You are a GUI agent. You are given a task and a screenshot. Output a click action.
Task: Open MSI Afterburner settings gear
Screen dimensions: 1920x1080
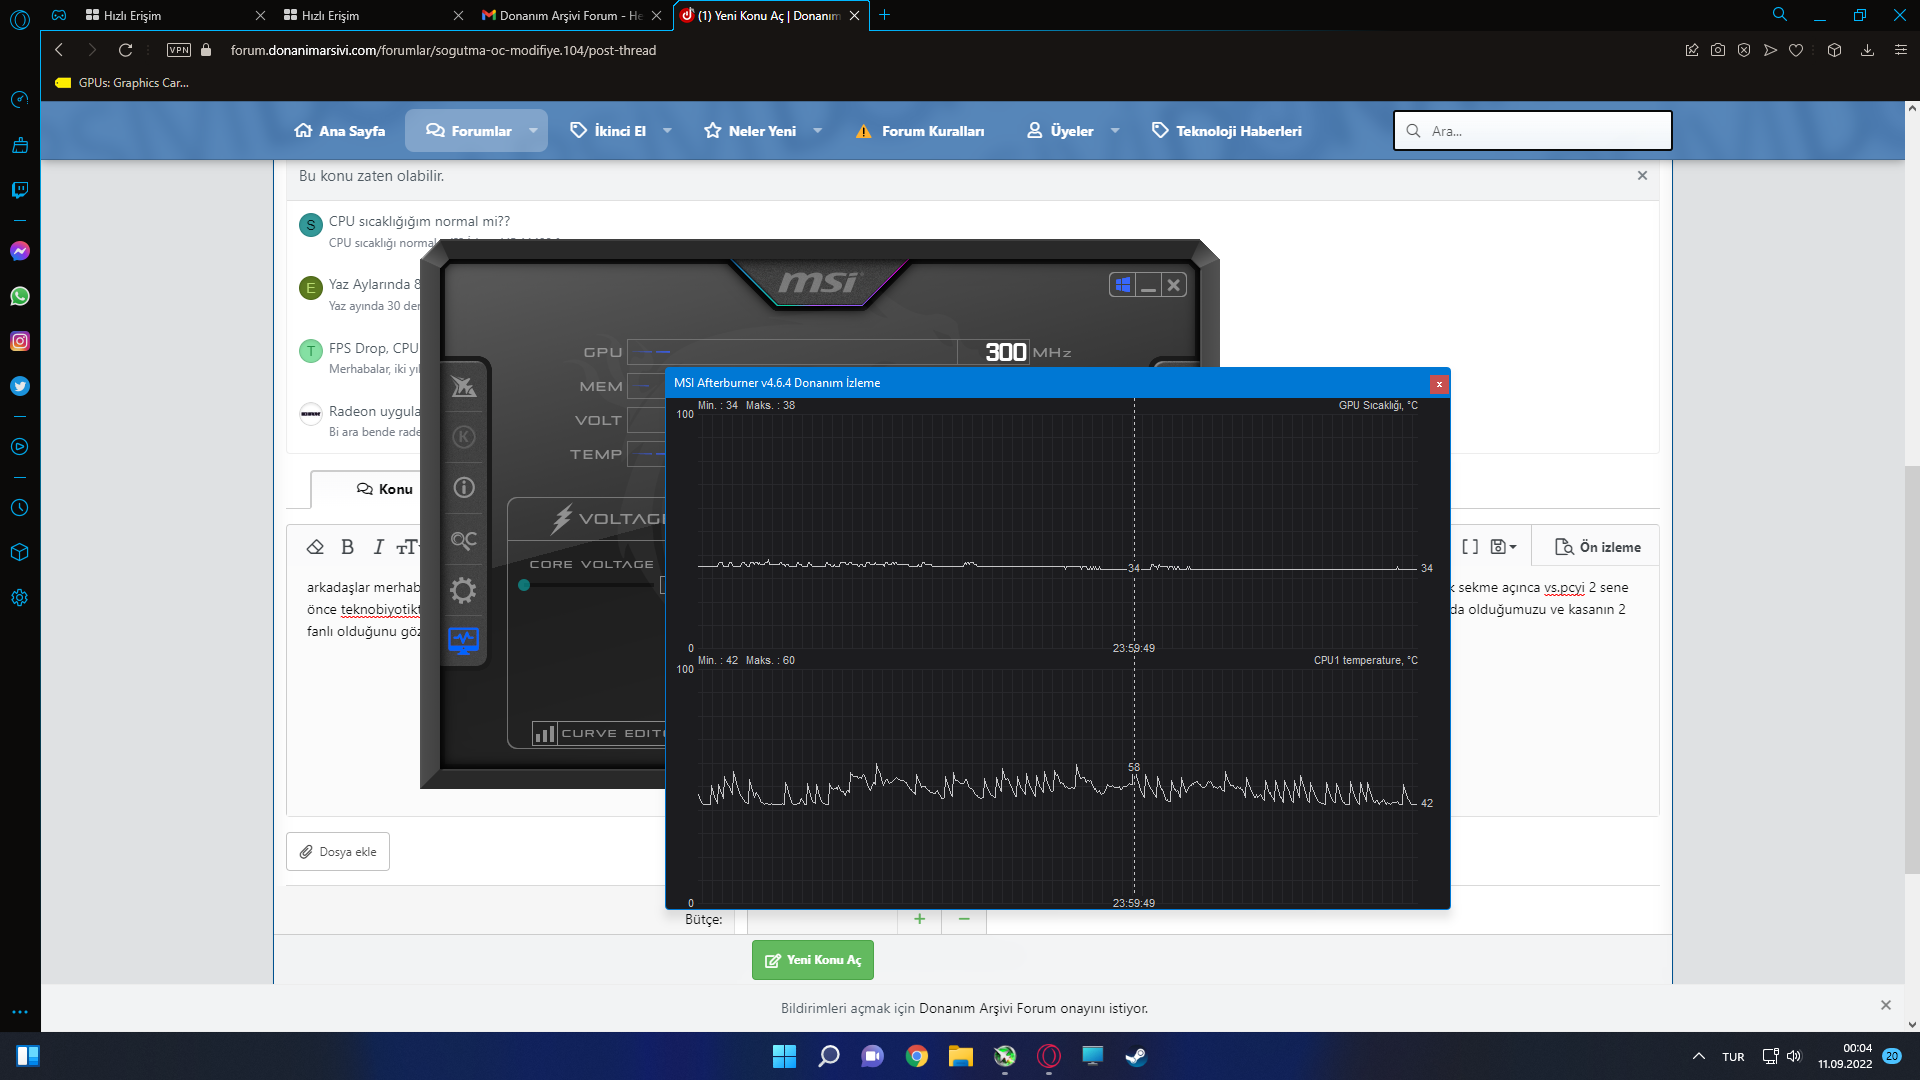click(463, 591)
